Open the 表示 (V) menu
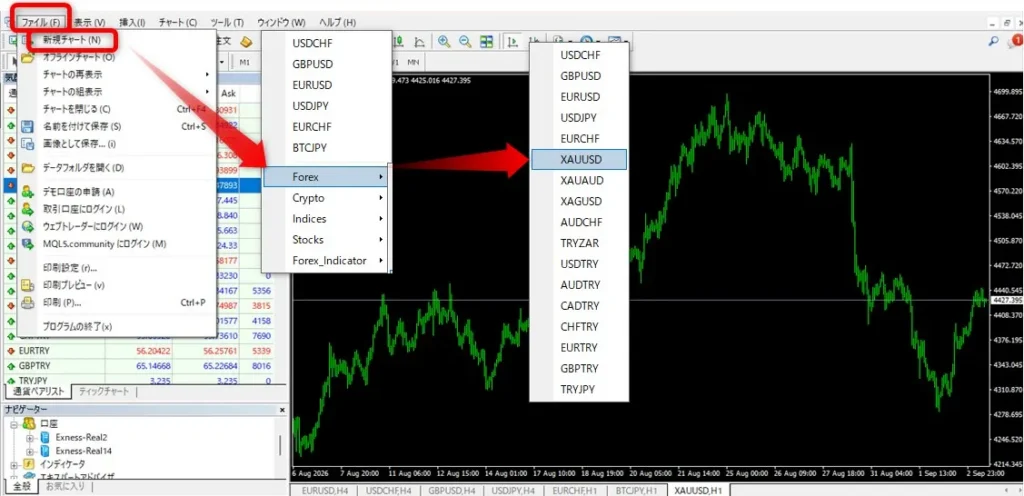Screen dimensions: 1024x496 pos(89,22)
